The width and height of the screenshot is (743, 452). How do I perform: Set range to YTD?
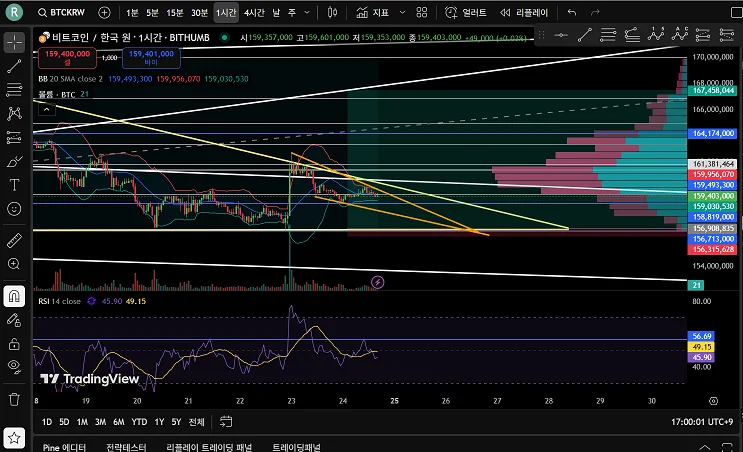pos(139,422)
